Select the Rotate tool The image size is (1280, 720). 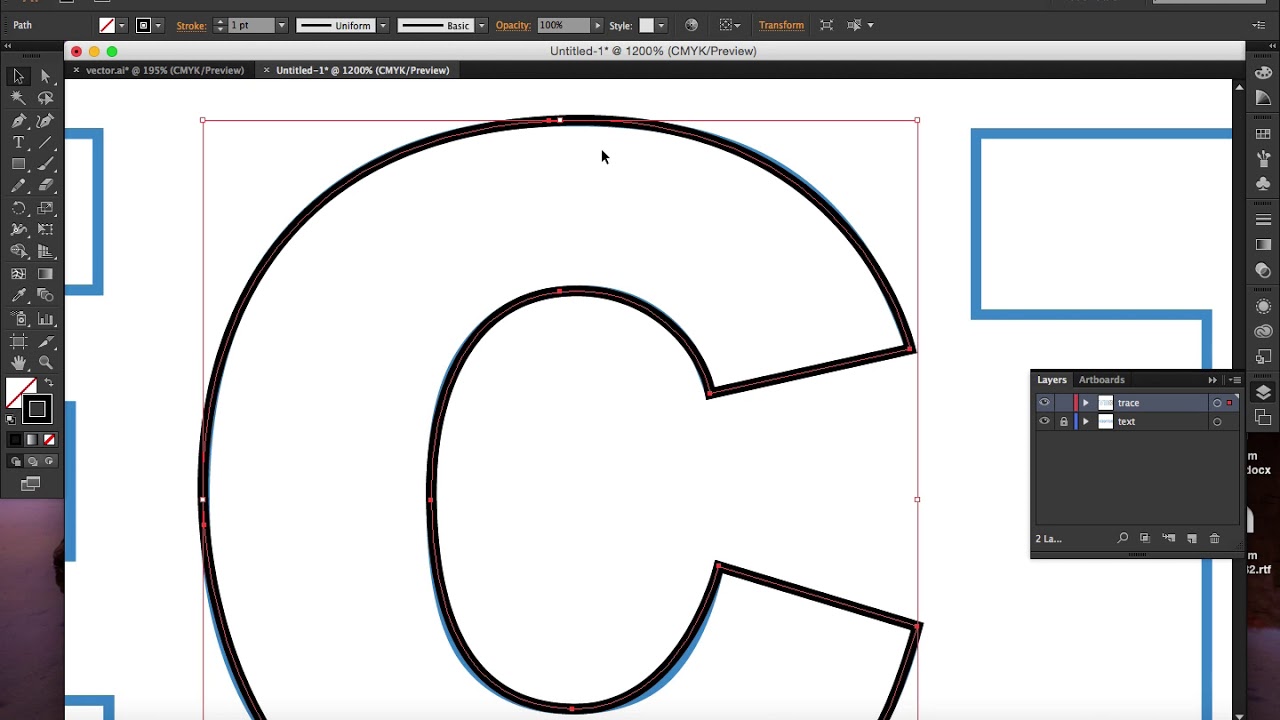point(18,208)
